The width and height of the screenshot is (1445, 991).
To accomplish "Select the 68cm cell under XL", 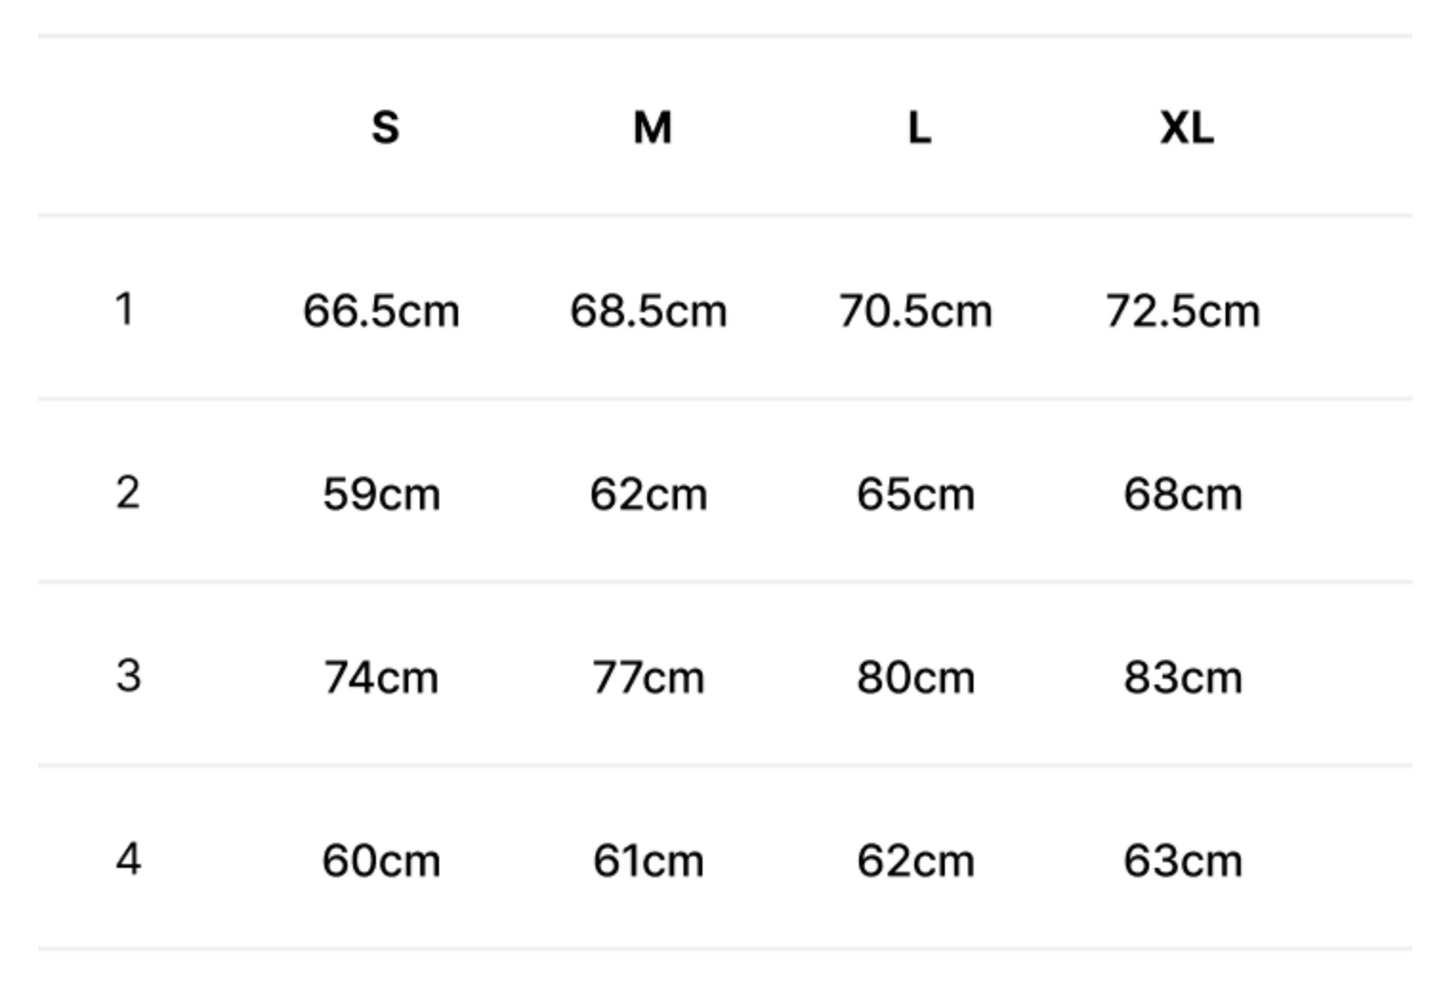I will pyautogui.click(x=1183, y=494).
